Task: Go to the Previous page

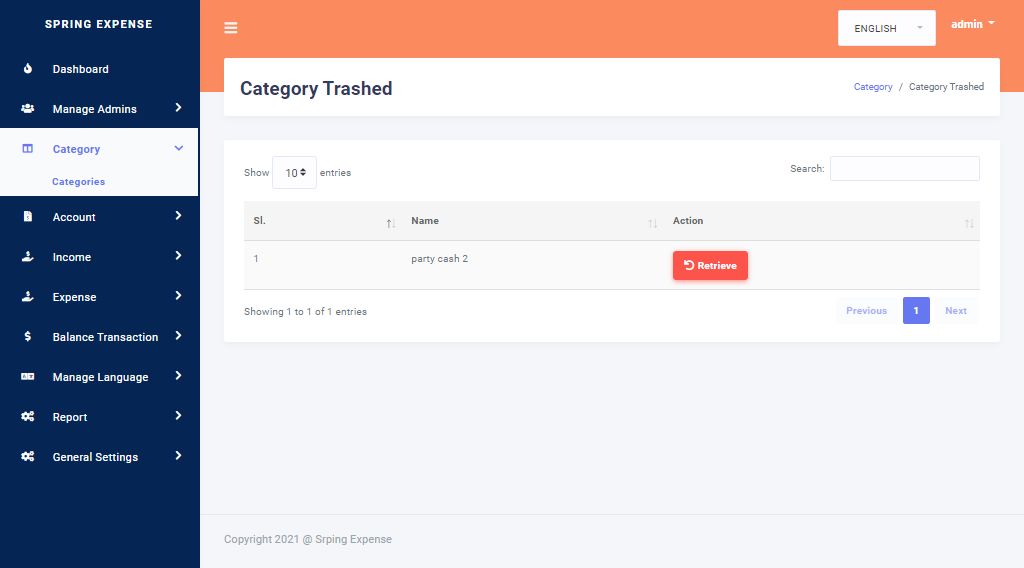Action: (x=866, y=311)
